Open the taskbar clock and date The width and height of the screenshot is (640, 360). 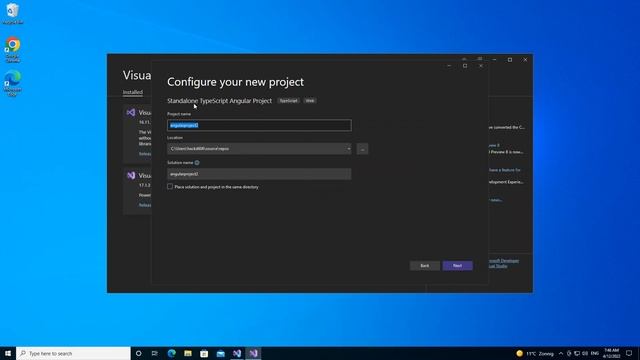[611, 353]
